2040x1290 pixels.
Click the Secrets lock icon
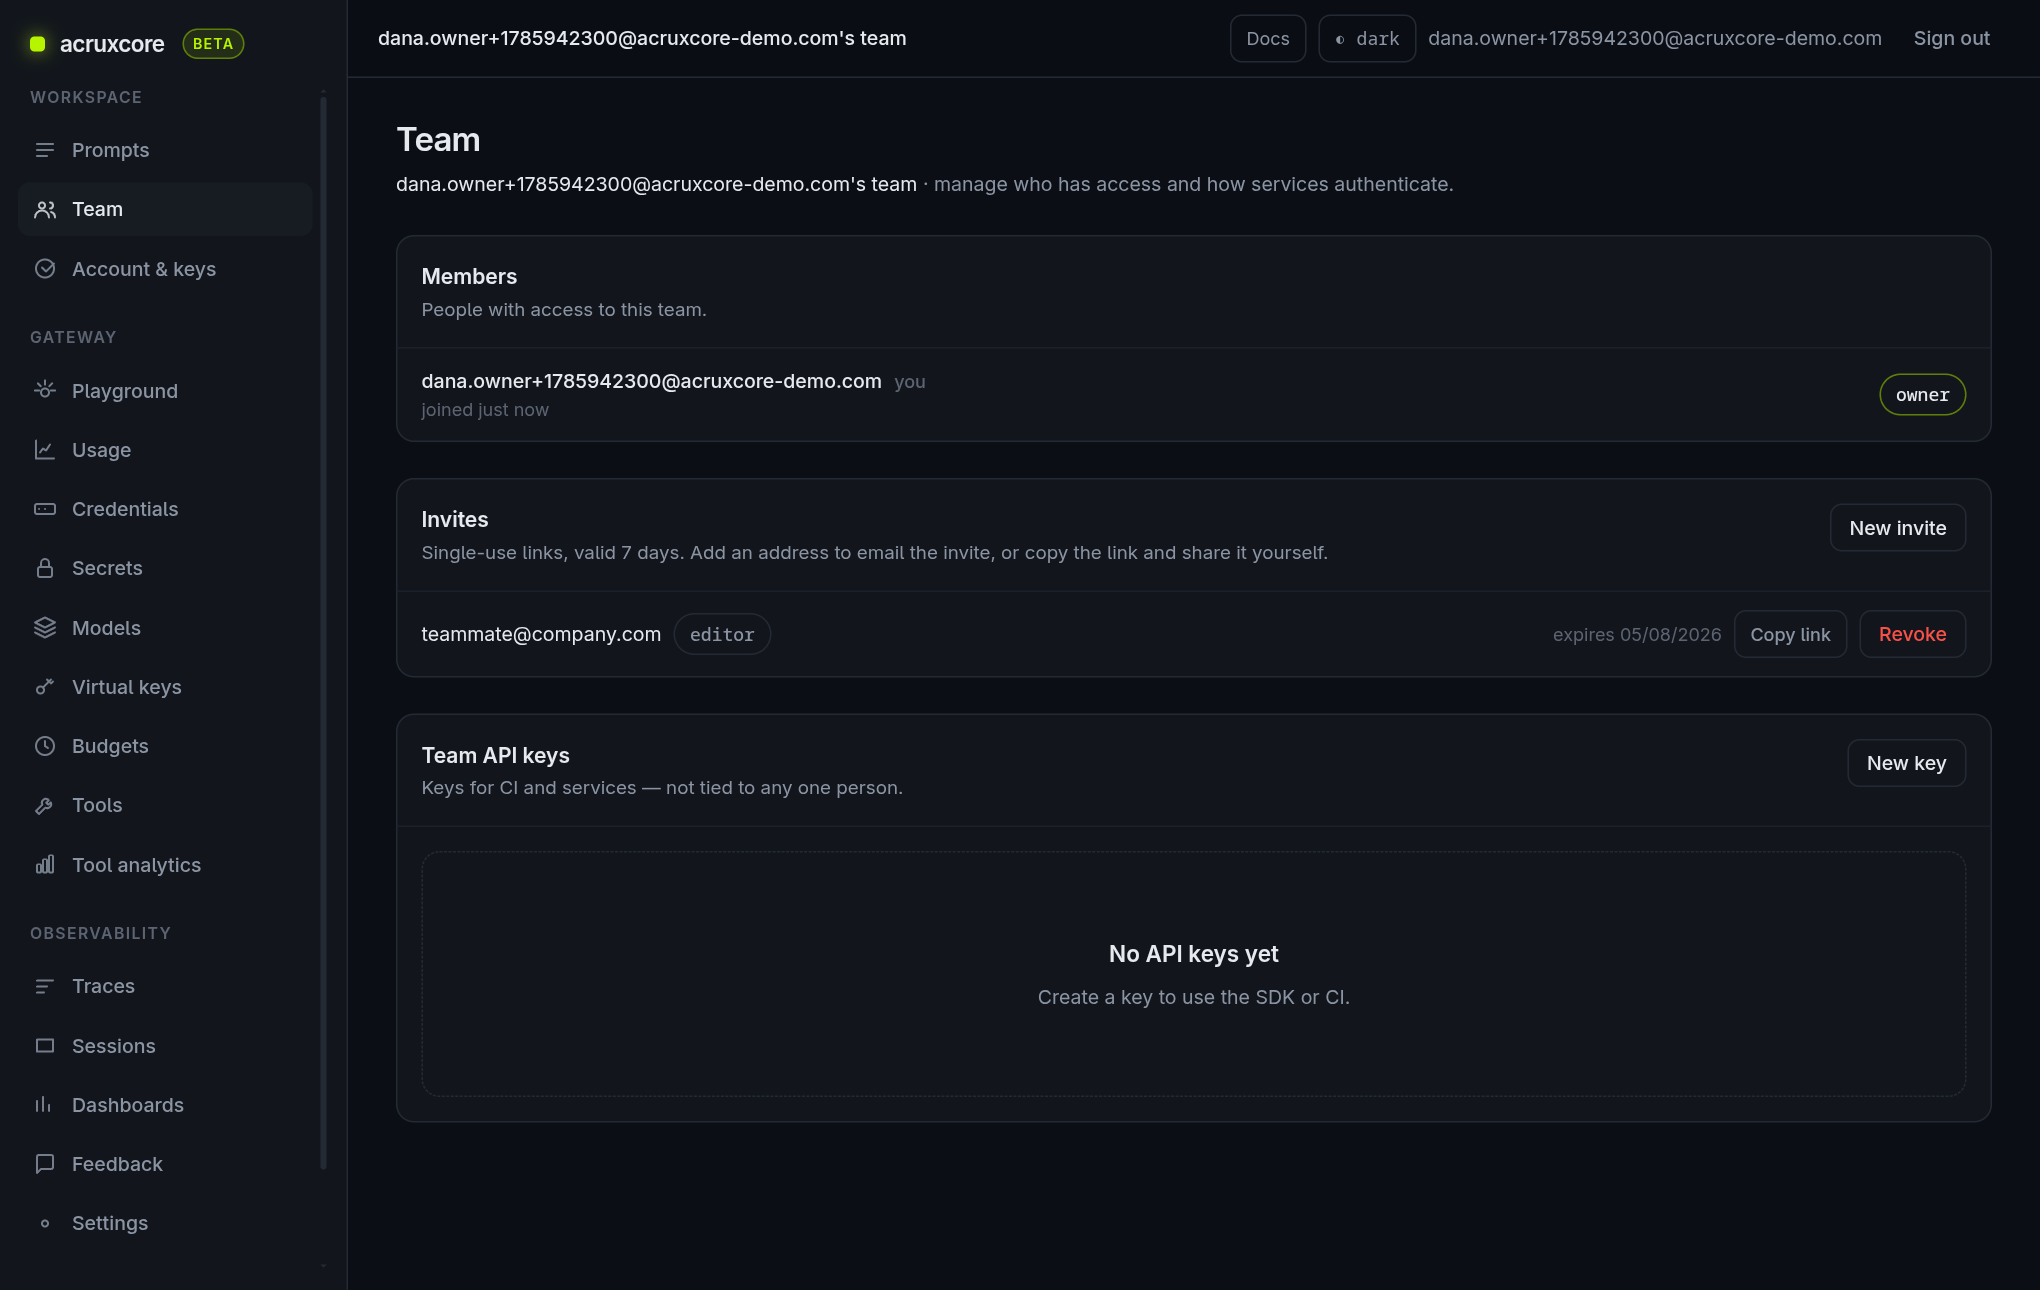[x=45, y=568]
